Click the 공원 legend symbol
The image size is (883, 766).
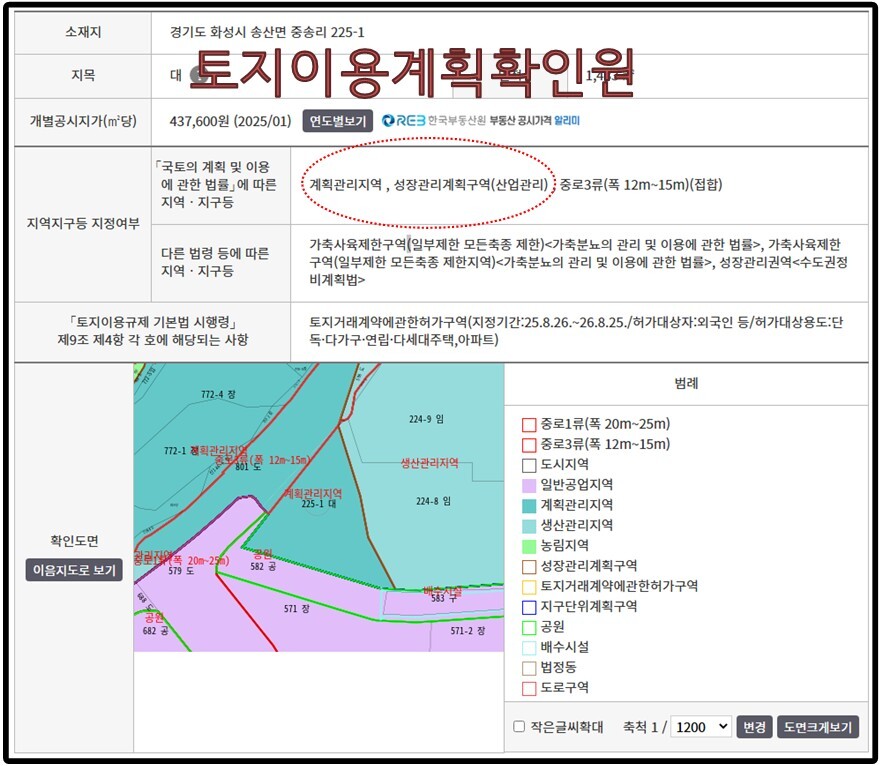tap(526, 624)
